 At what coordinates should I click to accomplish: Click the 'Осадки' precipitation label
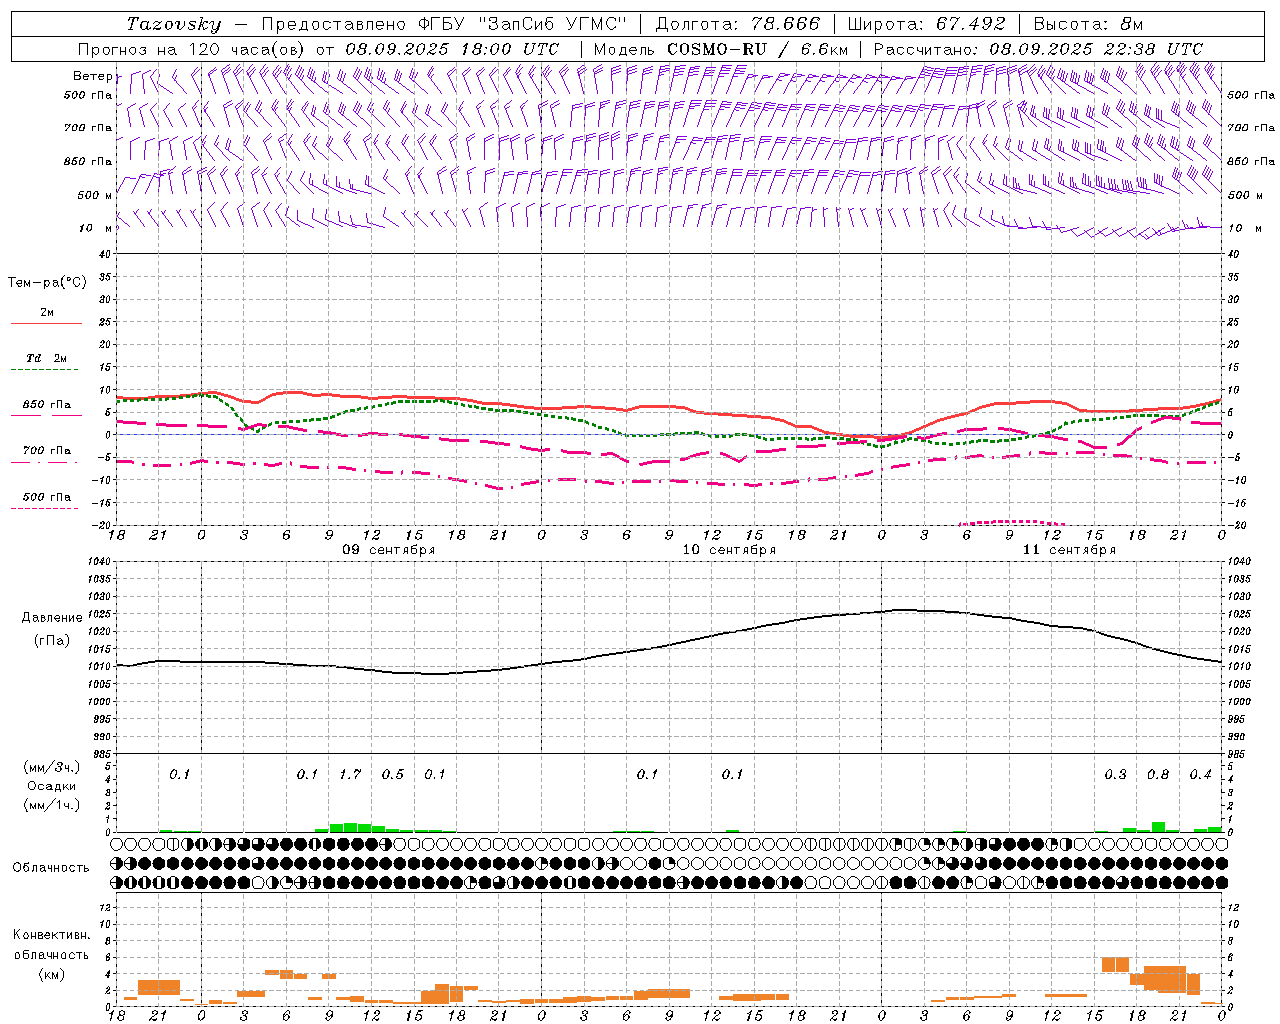click(51, 786)
